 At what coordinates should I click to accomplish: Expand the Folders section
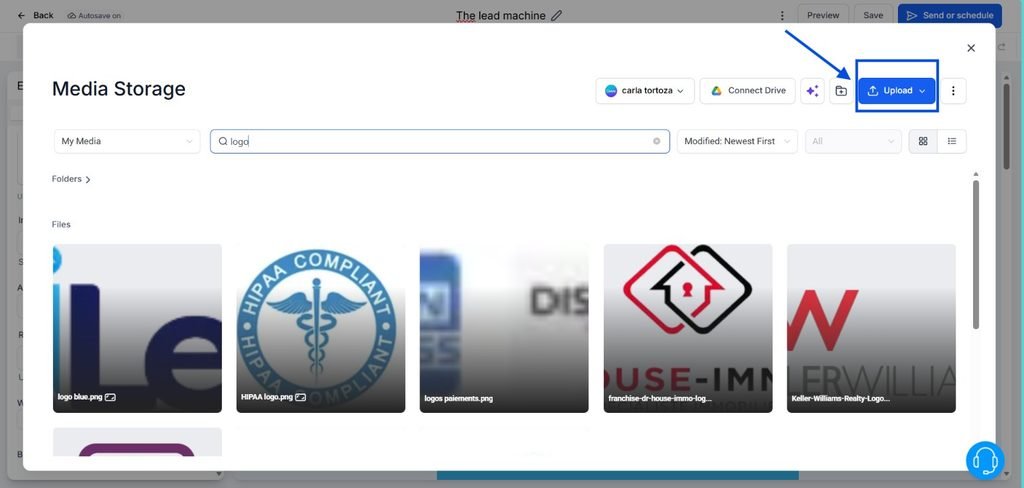[71, 179]
